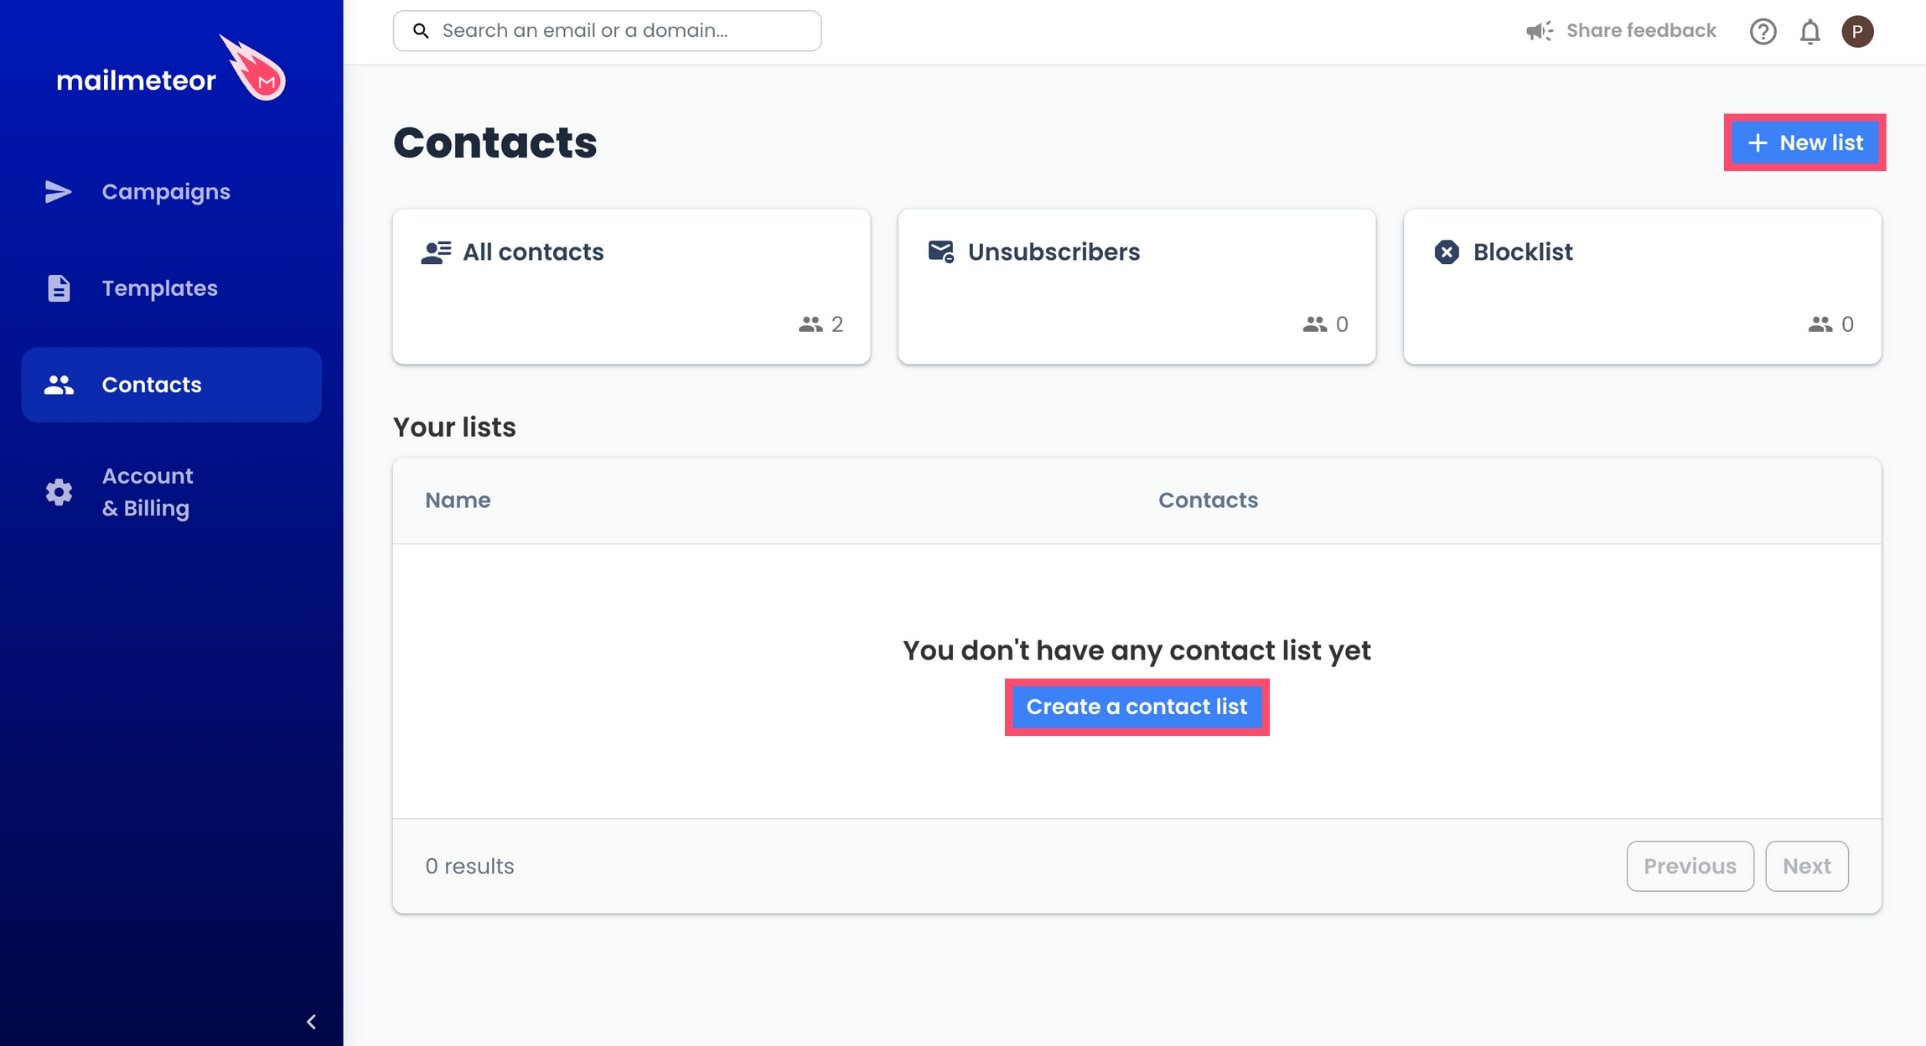Focus the email or domain search field

[607, 31]
